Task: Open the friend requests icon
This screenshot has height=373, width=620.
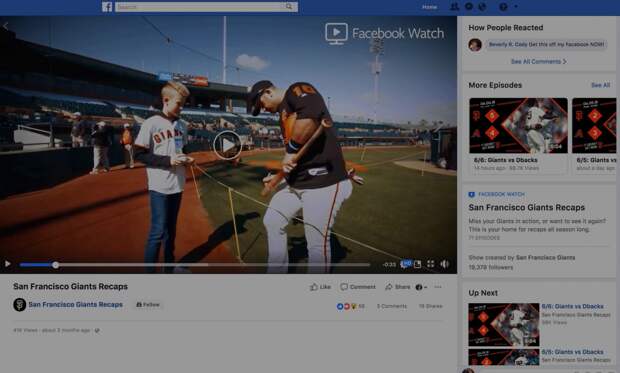Action: [455, 7]
